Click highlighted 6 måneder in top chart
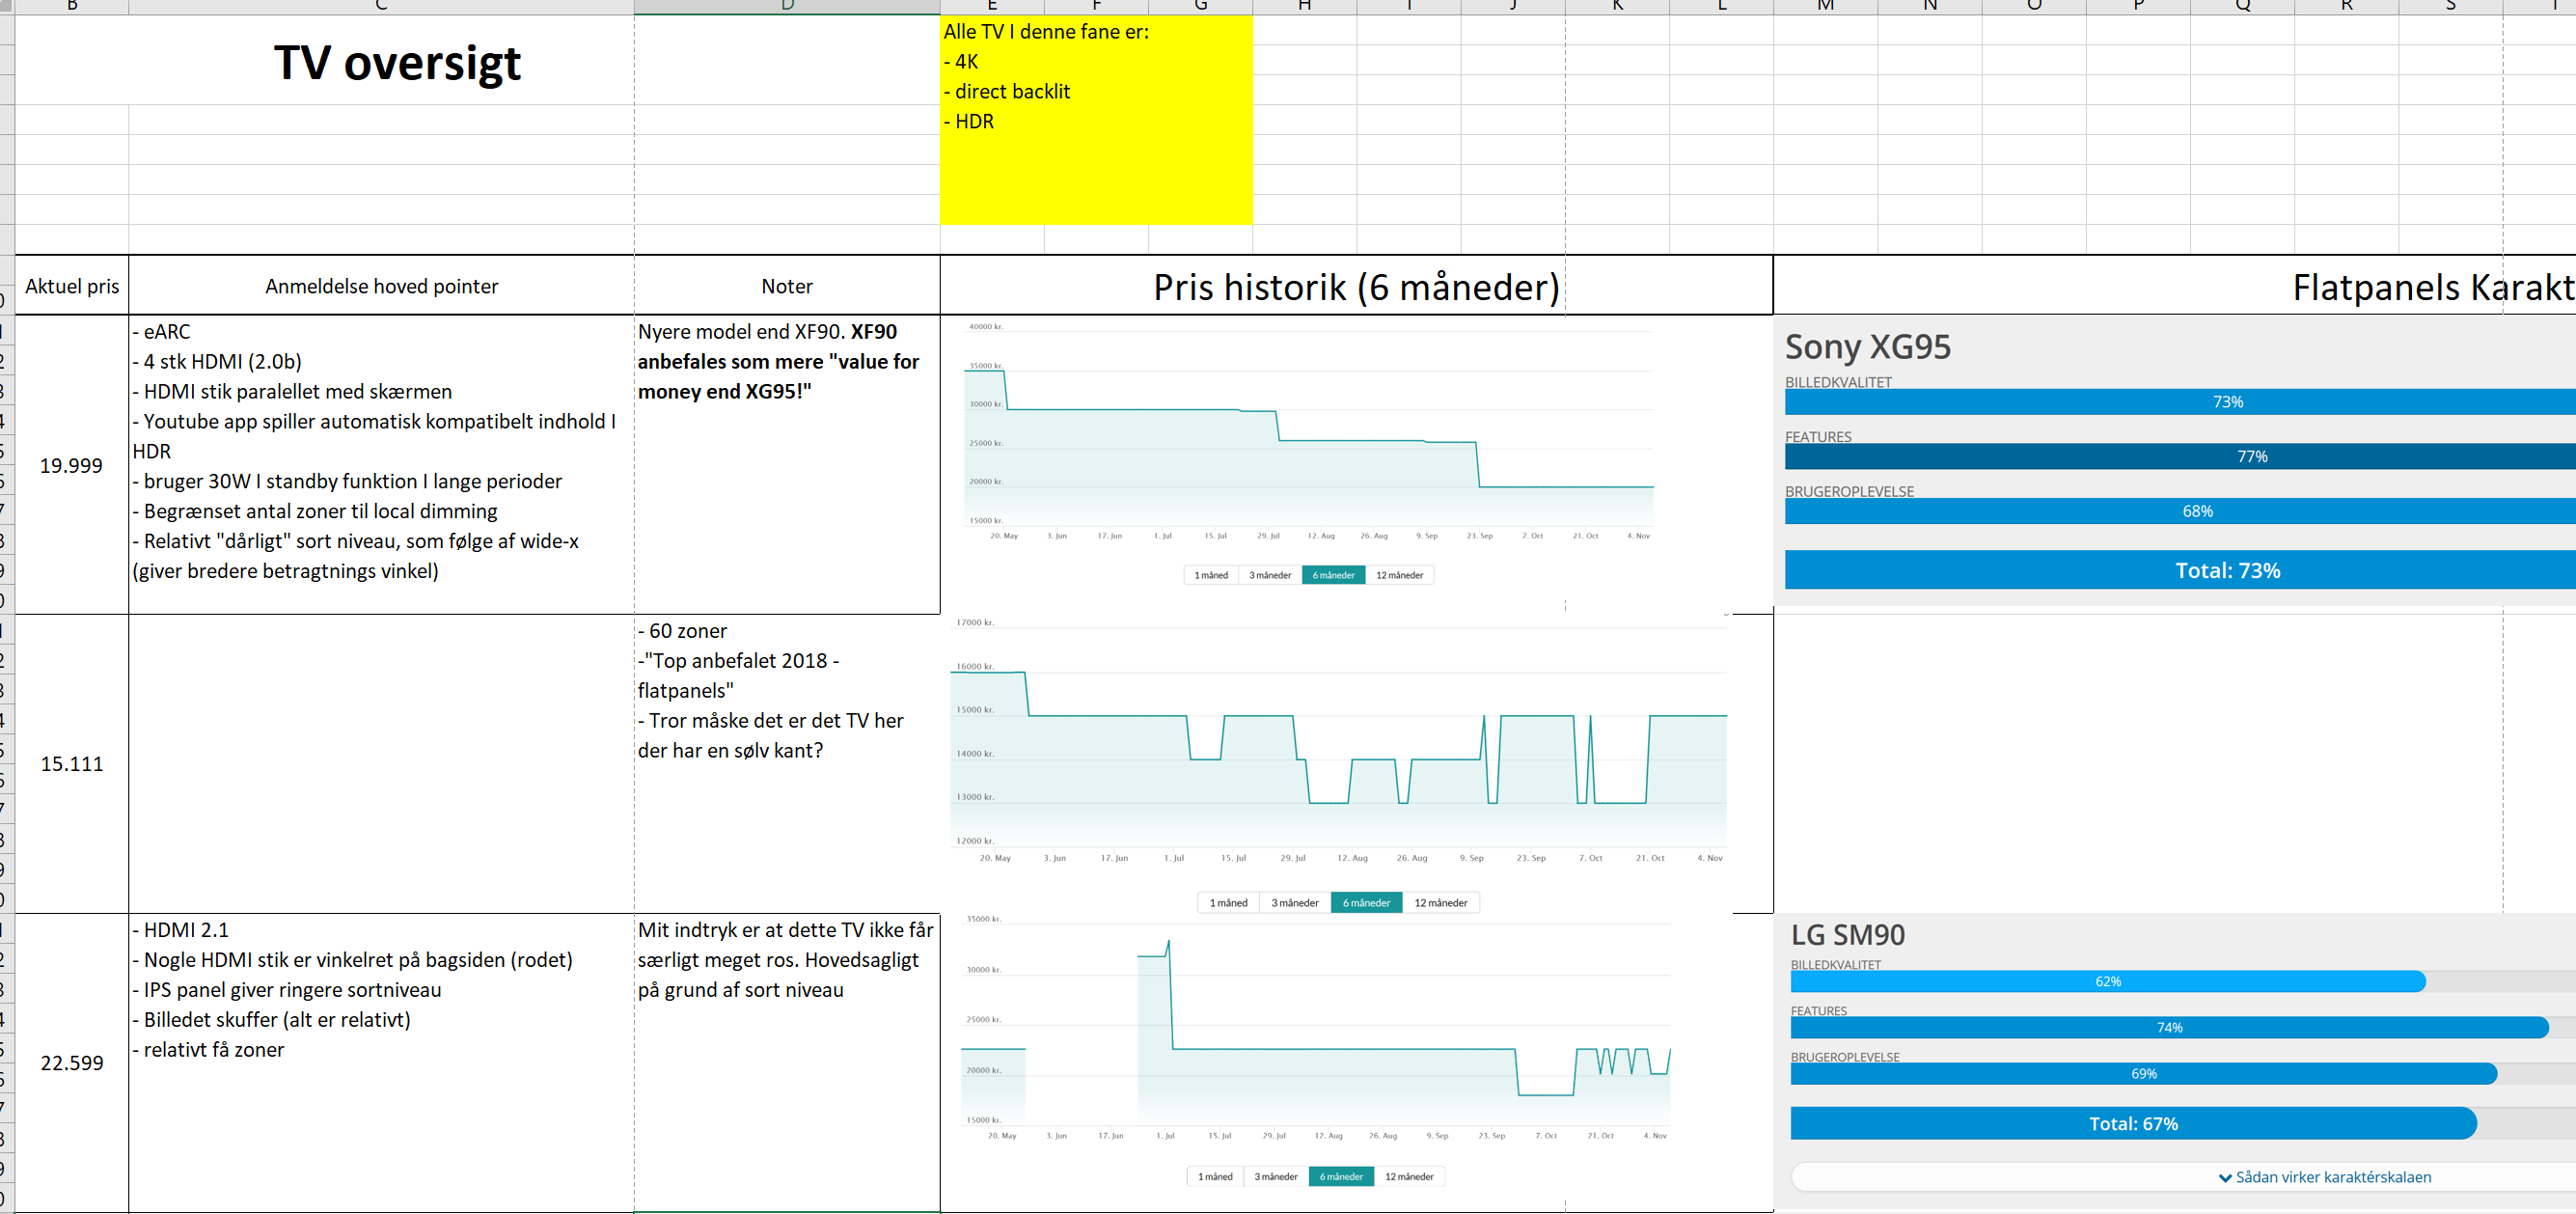Viewport: 2576px width, 1214px height. tap(1333, 575)
